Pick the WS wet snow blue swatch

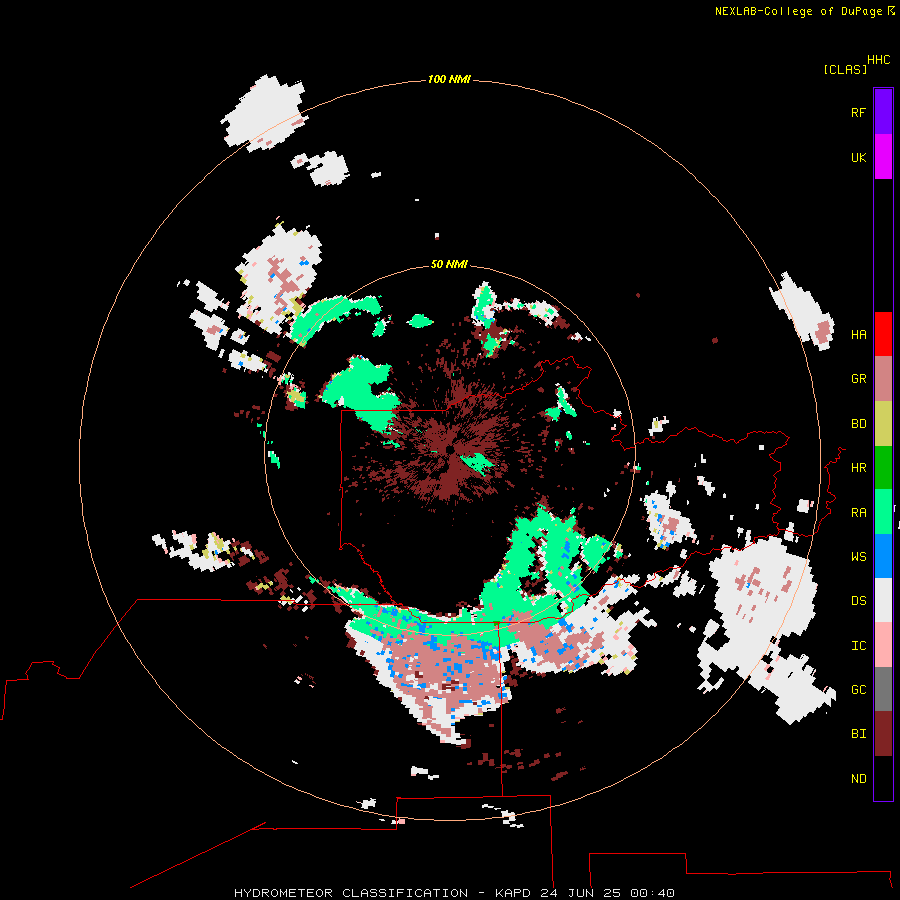pyautogui.click(x=883, y=556)
